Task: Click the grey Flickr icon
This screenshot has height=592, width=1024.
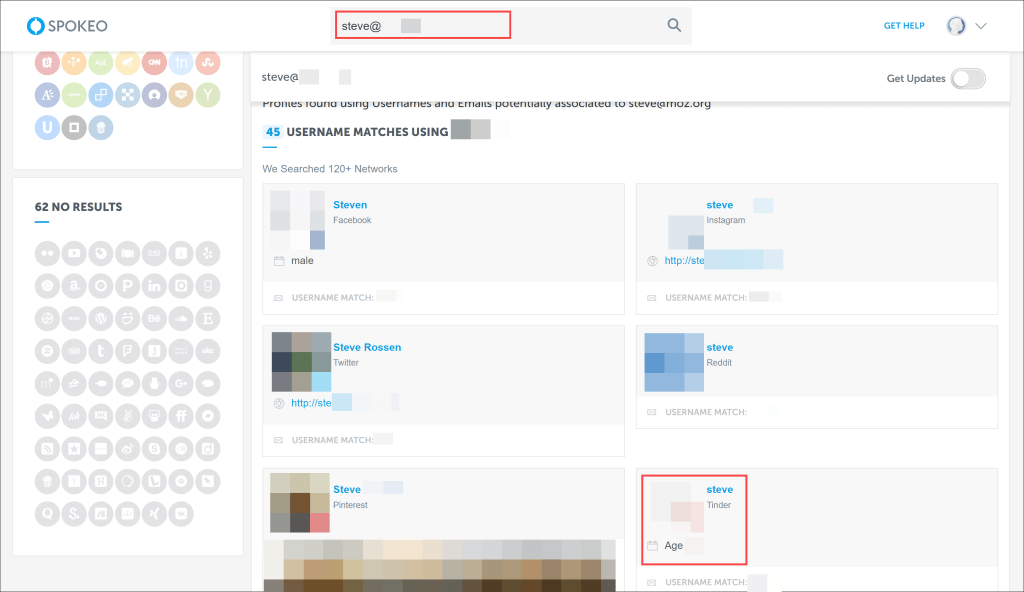Action: pyautogui.click(x=47, y=253)
